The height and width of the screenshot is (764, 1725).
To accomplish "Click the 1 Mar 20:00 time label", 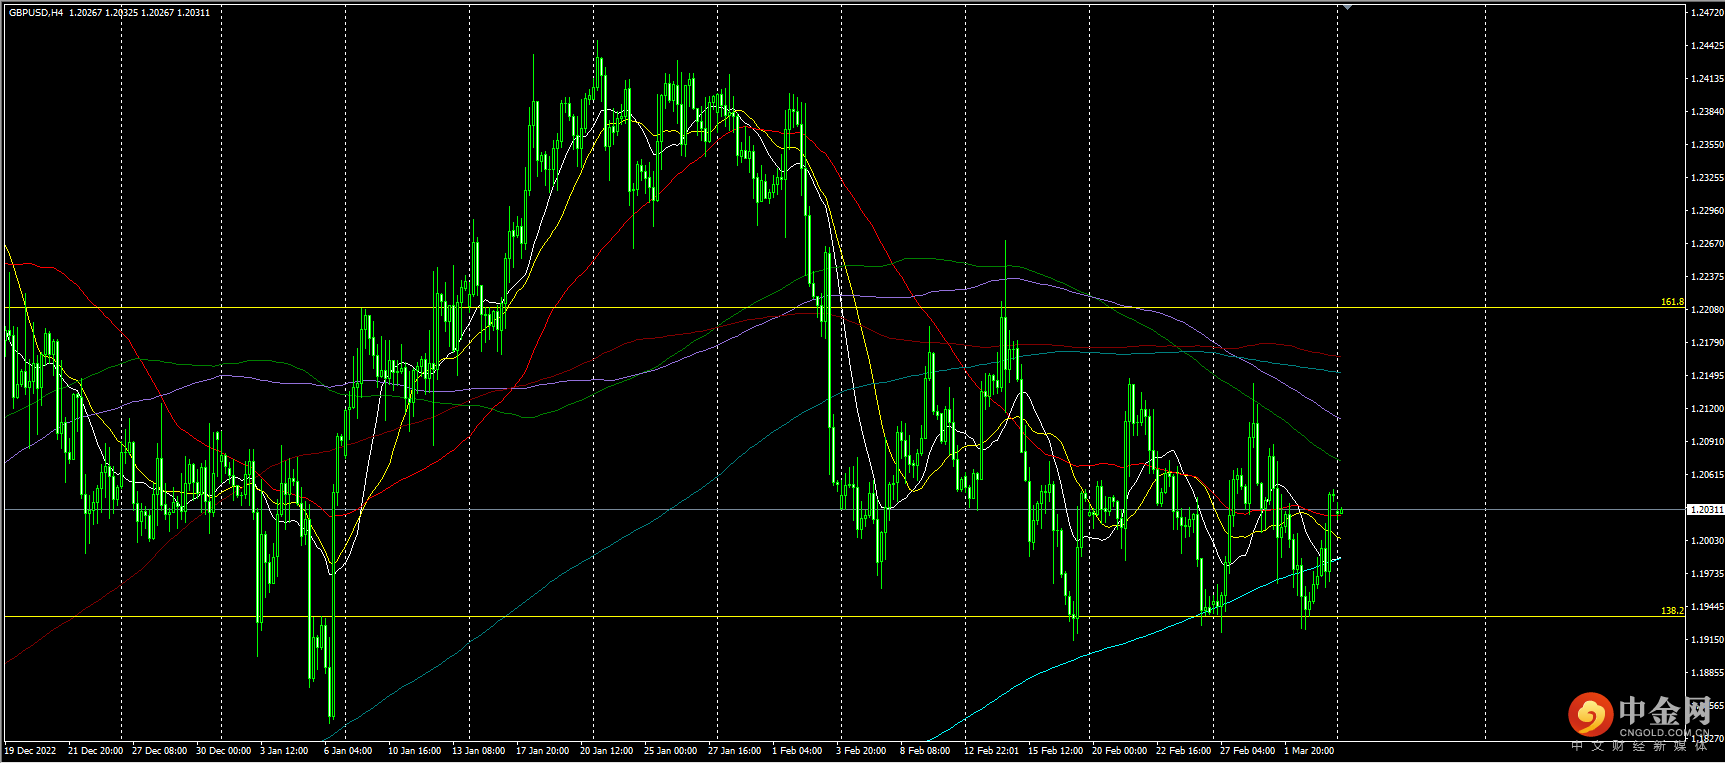I will point(1308,751).
